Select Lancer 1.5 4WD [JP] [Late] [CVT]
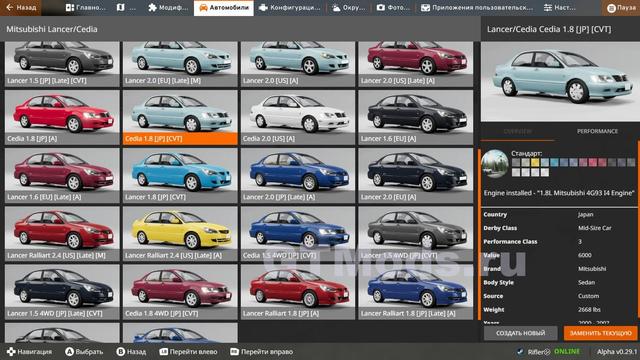 tap(62, 292)
